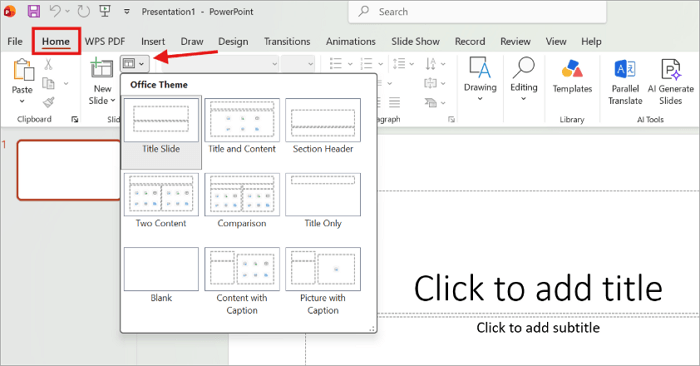Click the search box

pos(477,12)
